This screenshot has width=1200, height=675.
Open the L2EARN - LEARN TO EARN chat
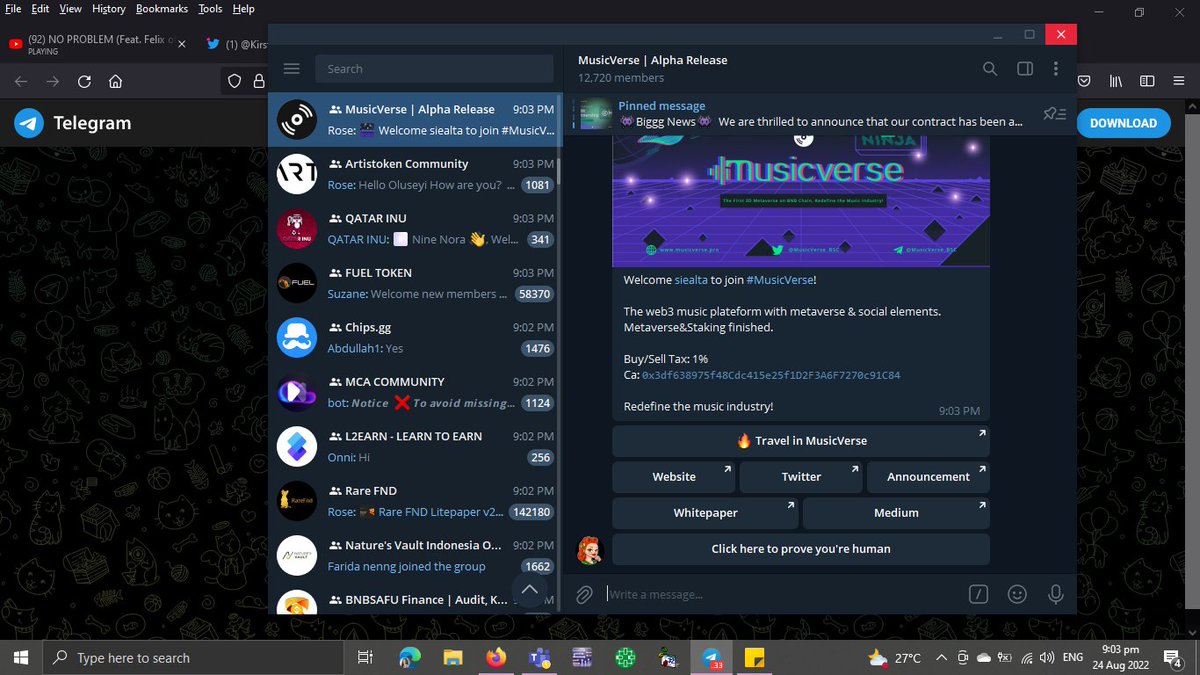415,447
